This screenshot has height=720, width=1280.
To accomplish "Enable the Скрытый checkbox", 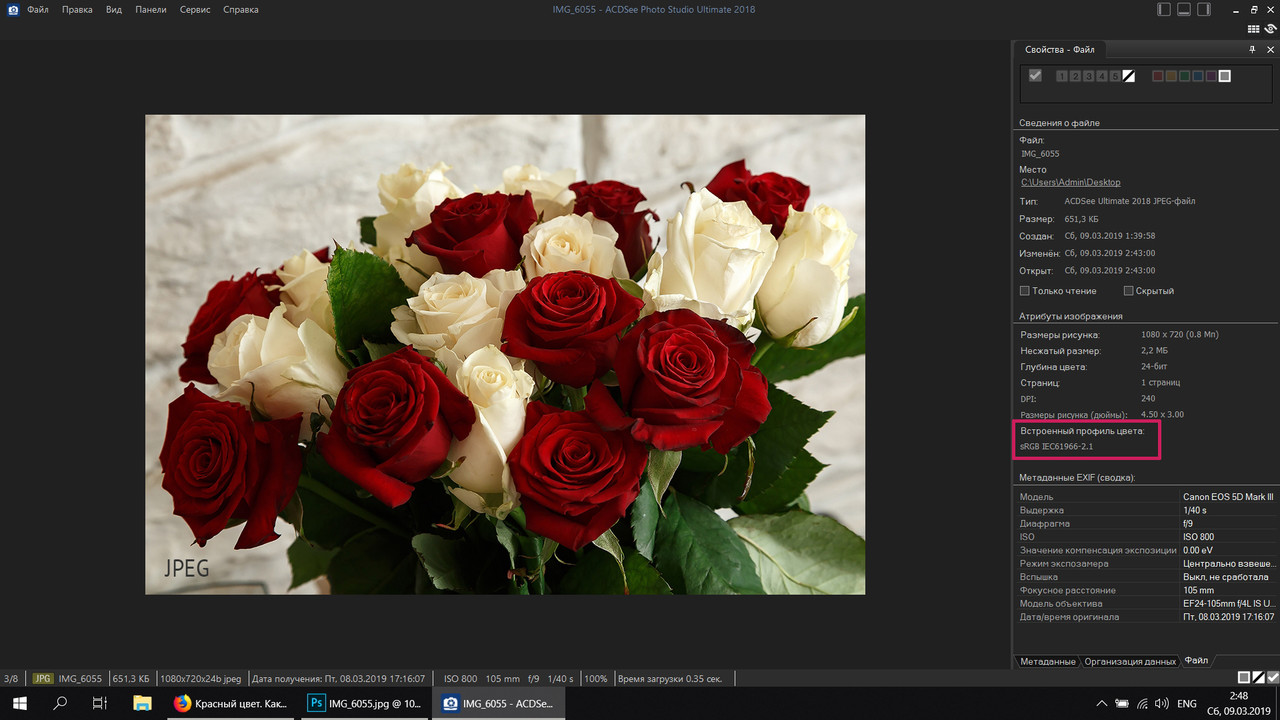I will point(1129,291).
